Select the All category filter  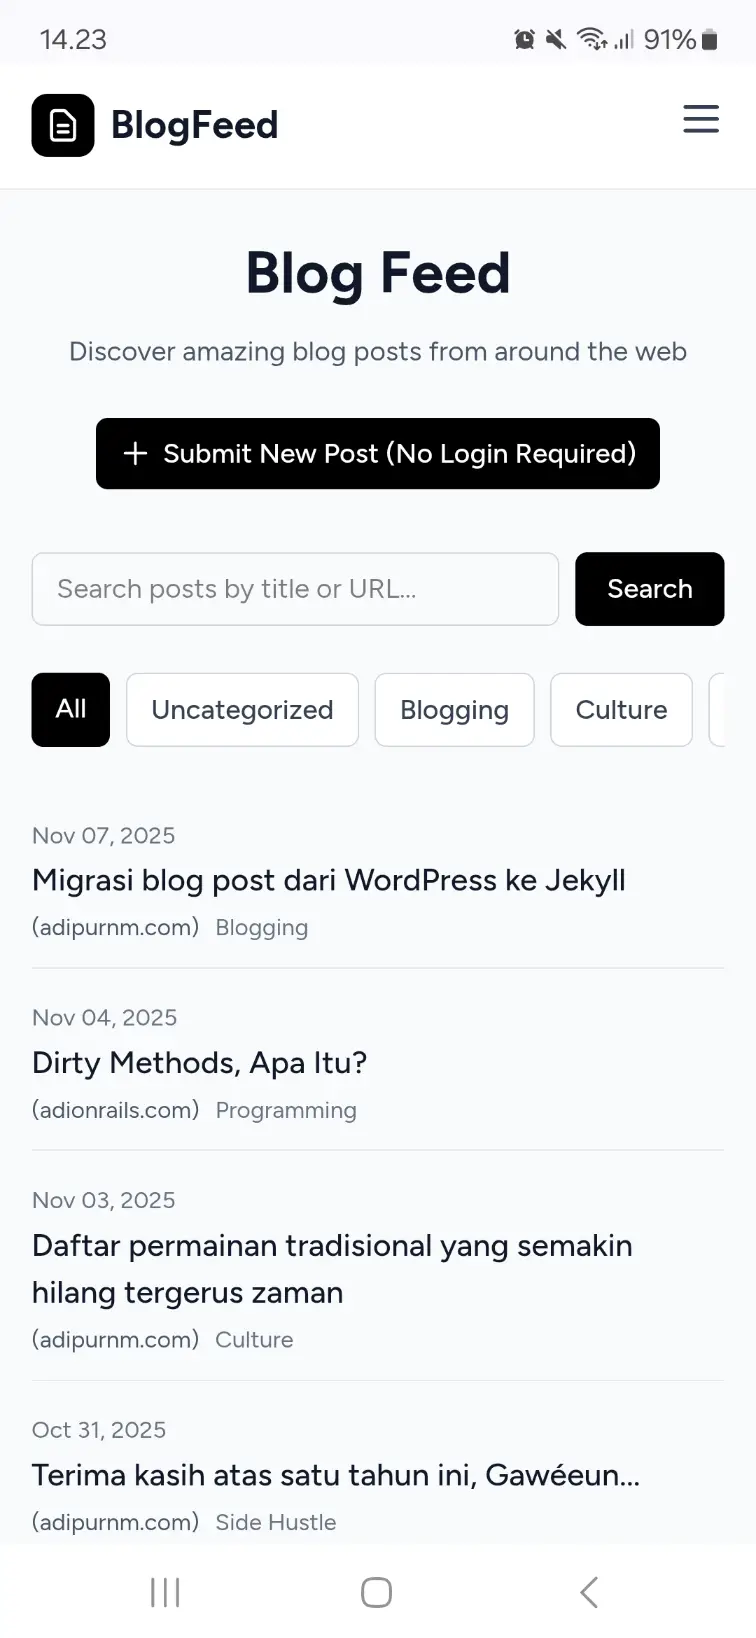click(70, 710)
